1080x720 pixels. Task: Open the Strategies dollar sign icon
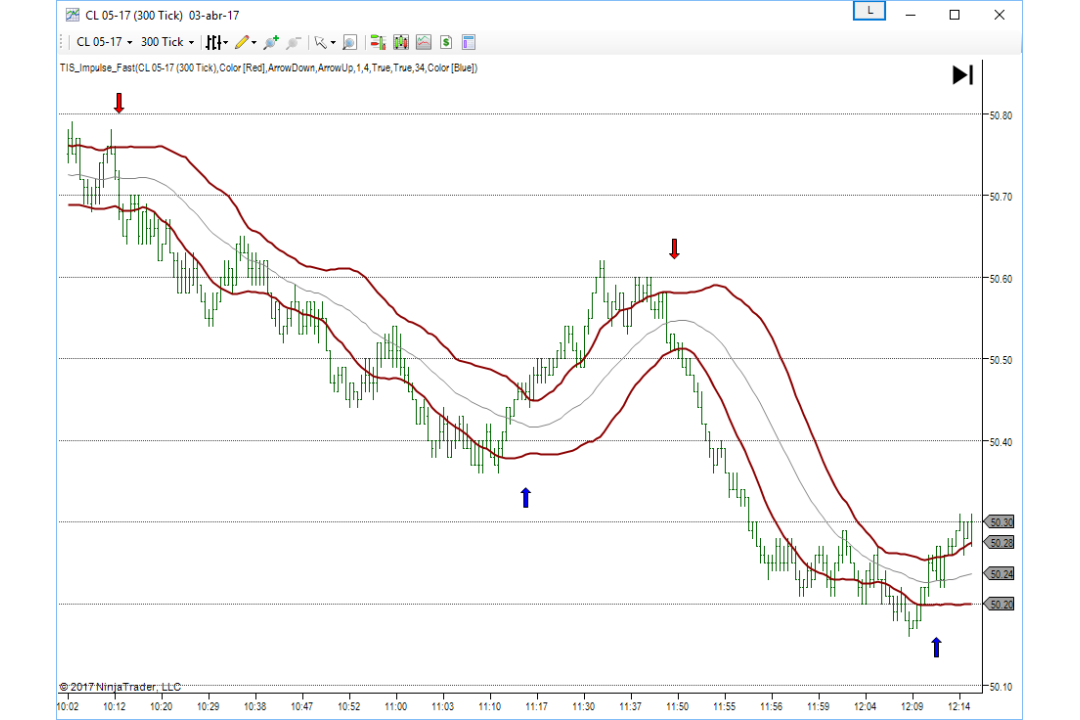pyautogui.click(x=446, y=42)
